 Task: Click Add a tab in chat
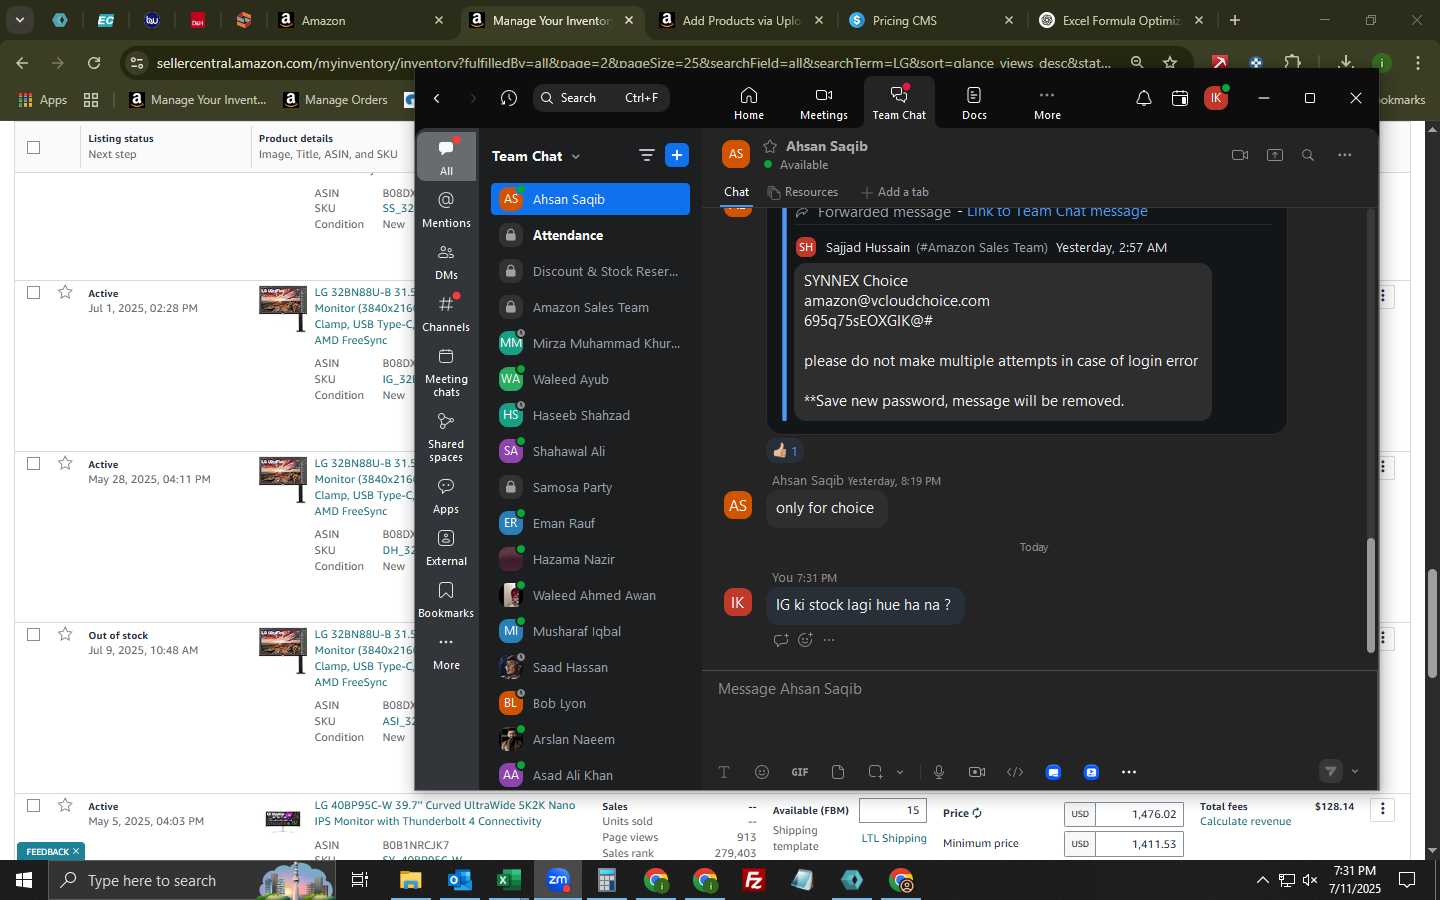pyautogui.click(x=894, y=192)
